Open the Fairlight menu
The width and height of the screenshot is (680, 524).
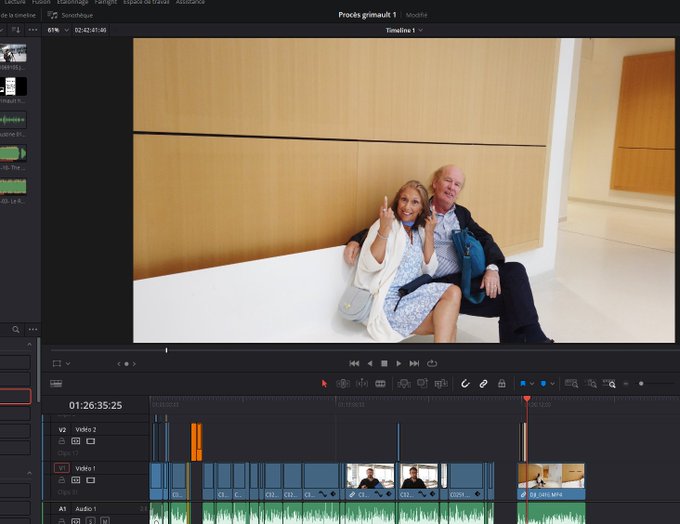coord(106,2)
